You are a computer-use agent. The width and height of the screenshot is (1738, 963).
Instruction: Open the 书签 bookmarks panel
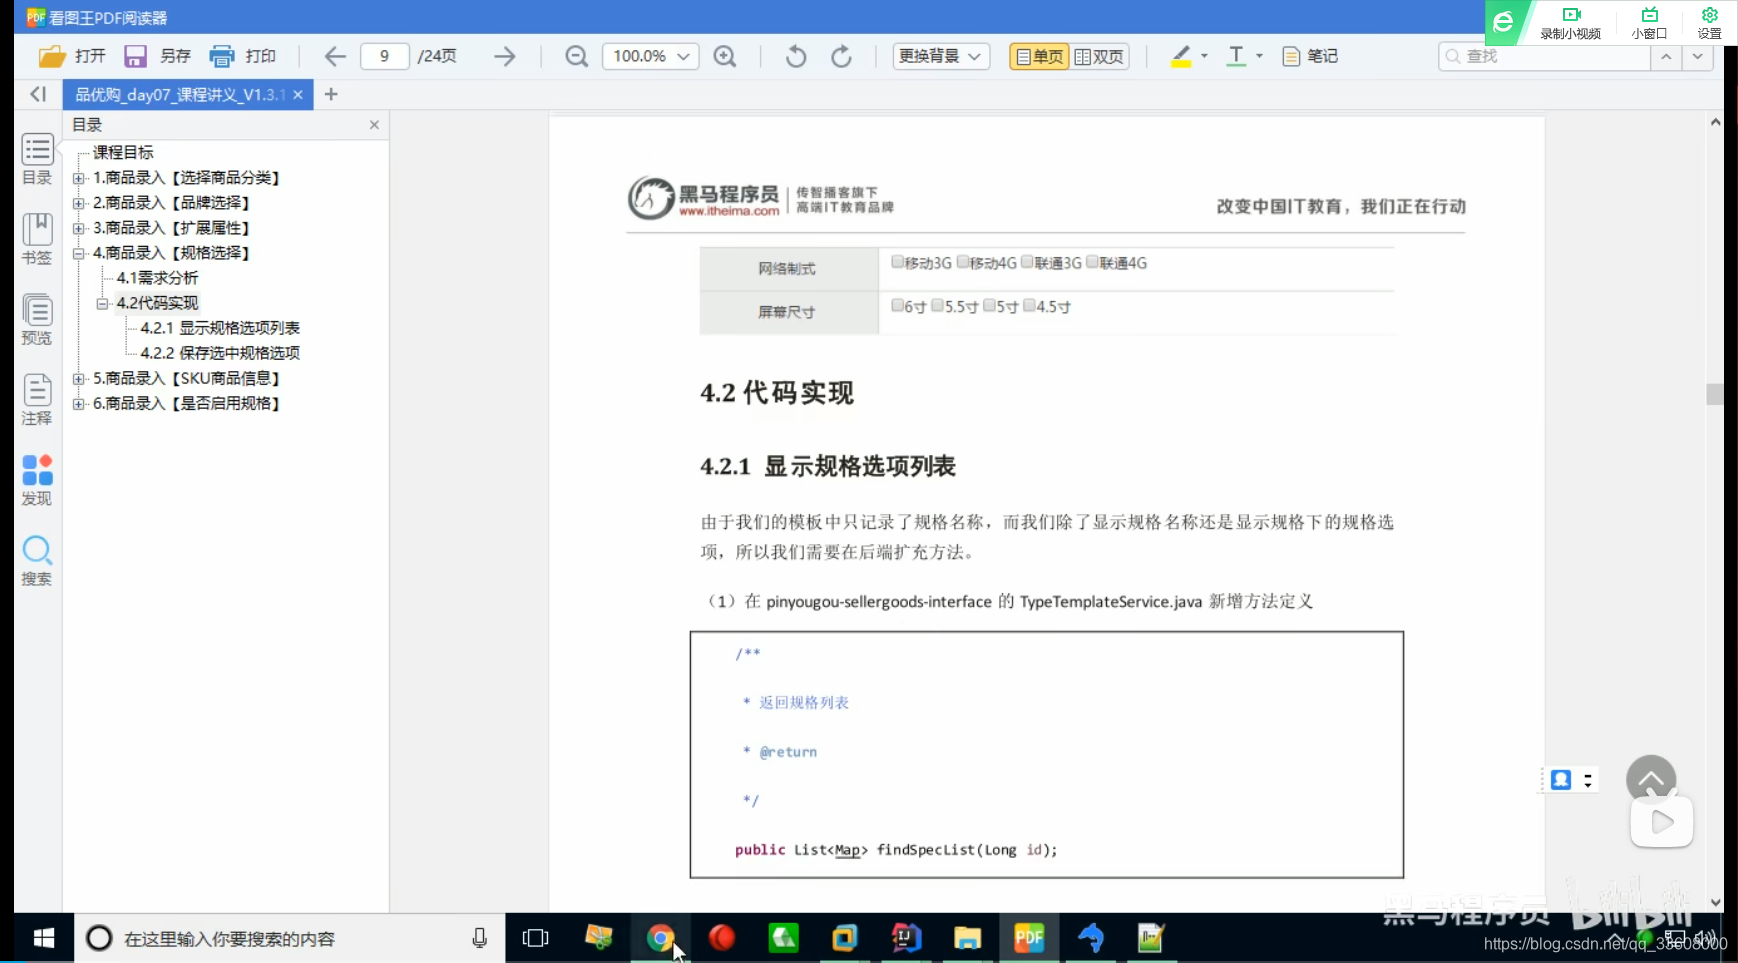click(x=37, y=239)
